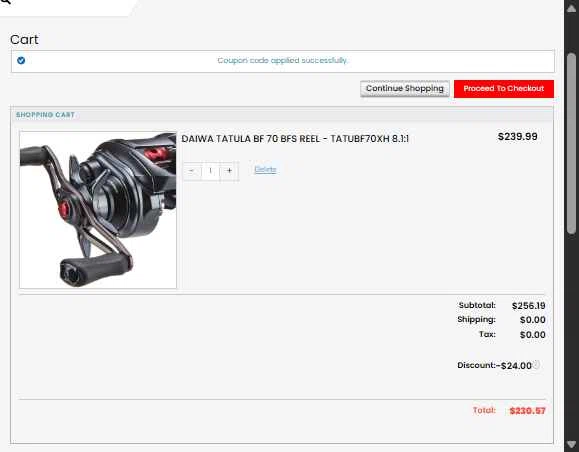Click the Continue Shopping button
579x452 pixels.
(405, 89)
